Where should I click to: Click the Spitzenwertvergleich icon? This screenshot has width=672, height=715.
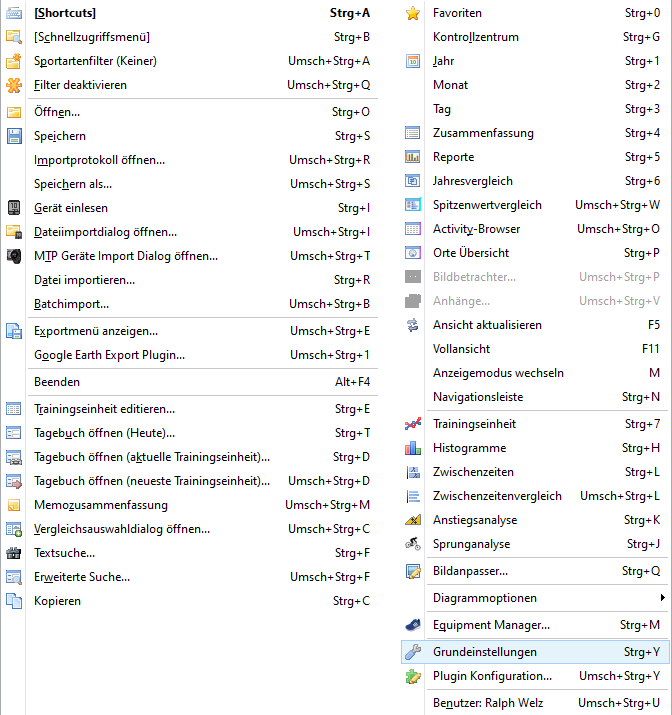coord(413,205)
